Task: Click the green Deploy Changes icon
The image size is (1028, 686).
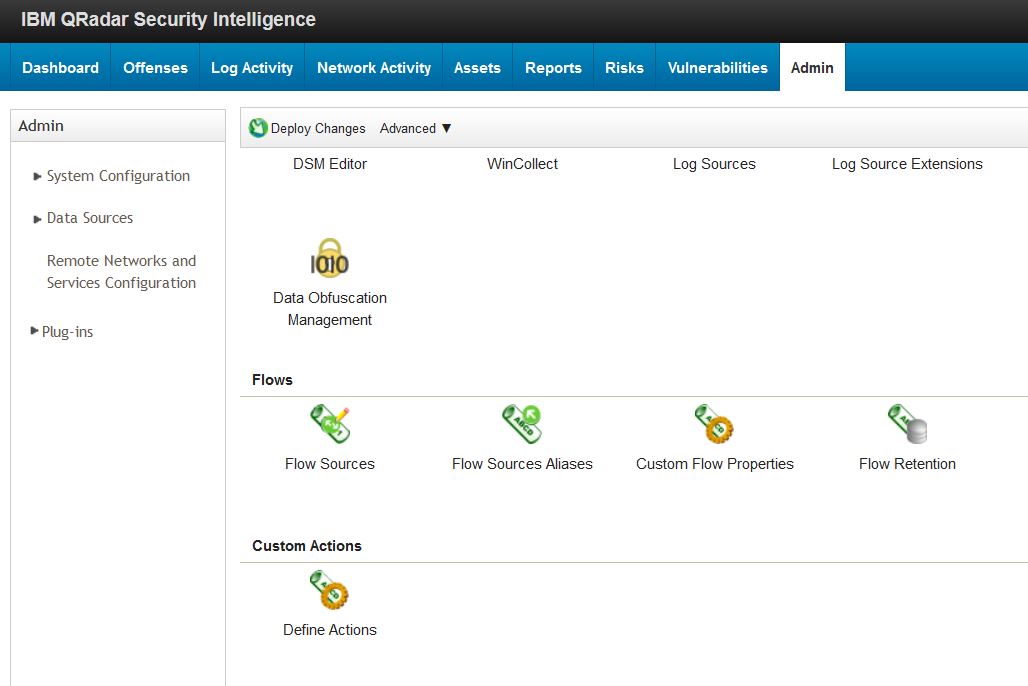Action: point(258,128)
